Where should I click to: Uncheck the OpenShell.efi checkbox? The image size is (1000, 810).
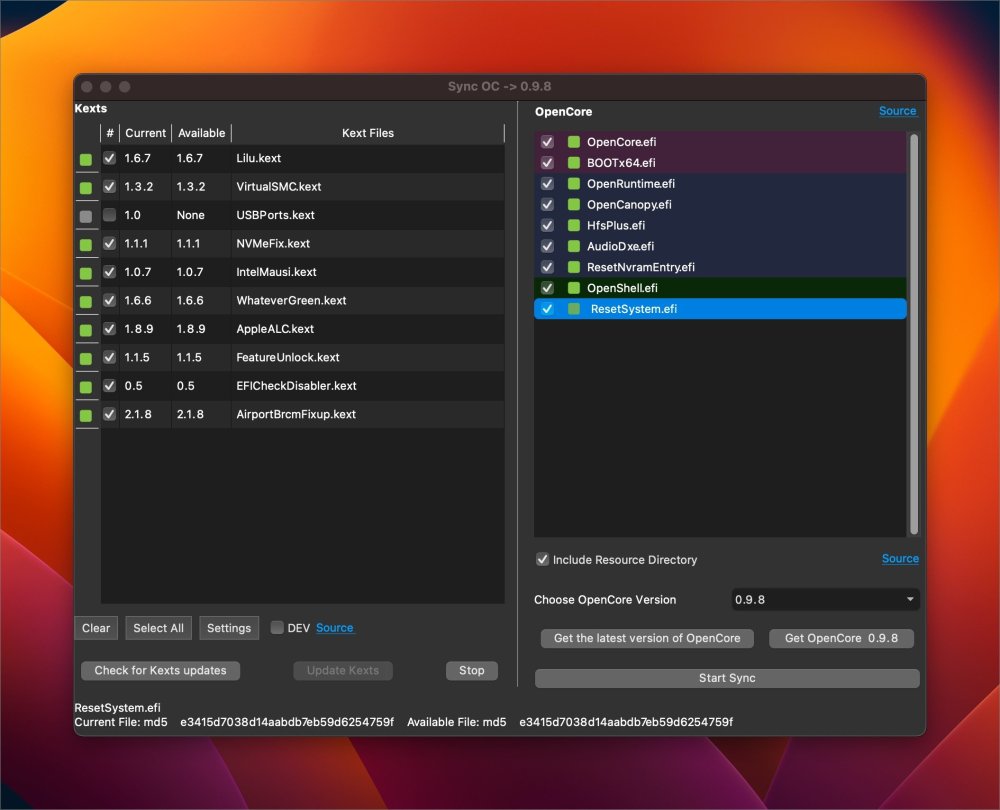(x=547, y=288)
